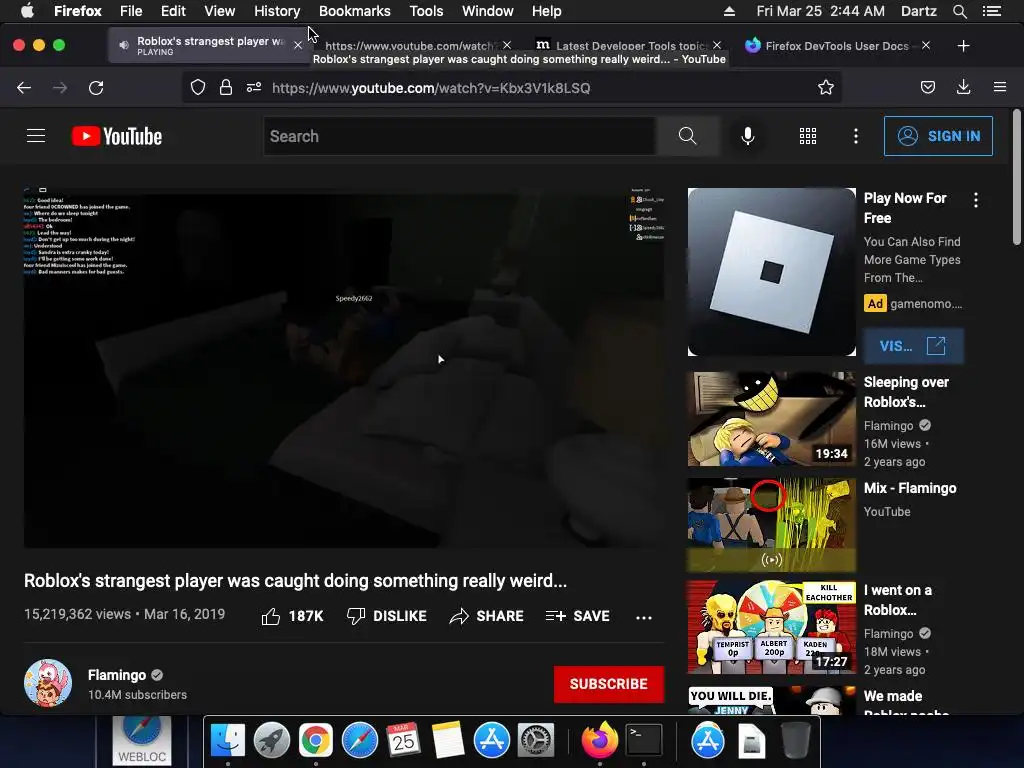The image size is (1024, 768).
Task: Save the video using SAVE button
Action: point(577,616)
